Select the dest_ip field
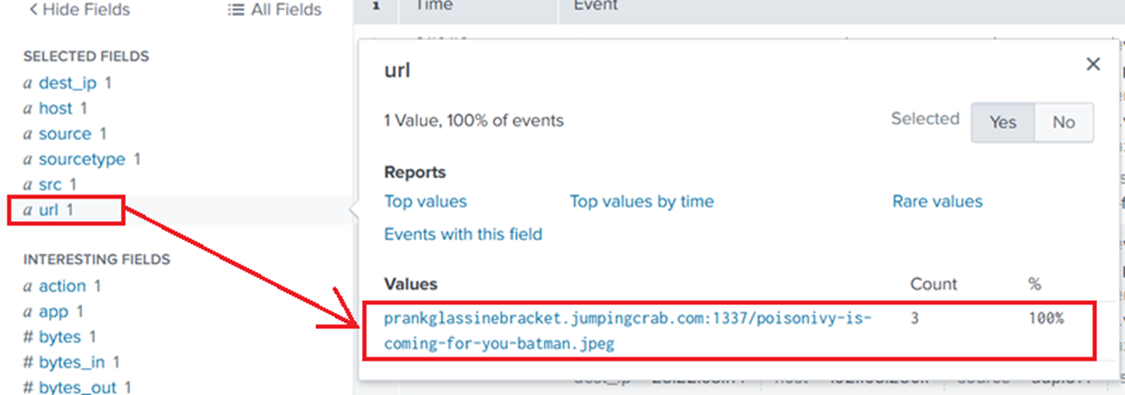 pyautogui.click(x=67, y=83)
